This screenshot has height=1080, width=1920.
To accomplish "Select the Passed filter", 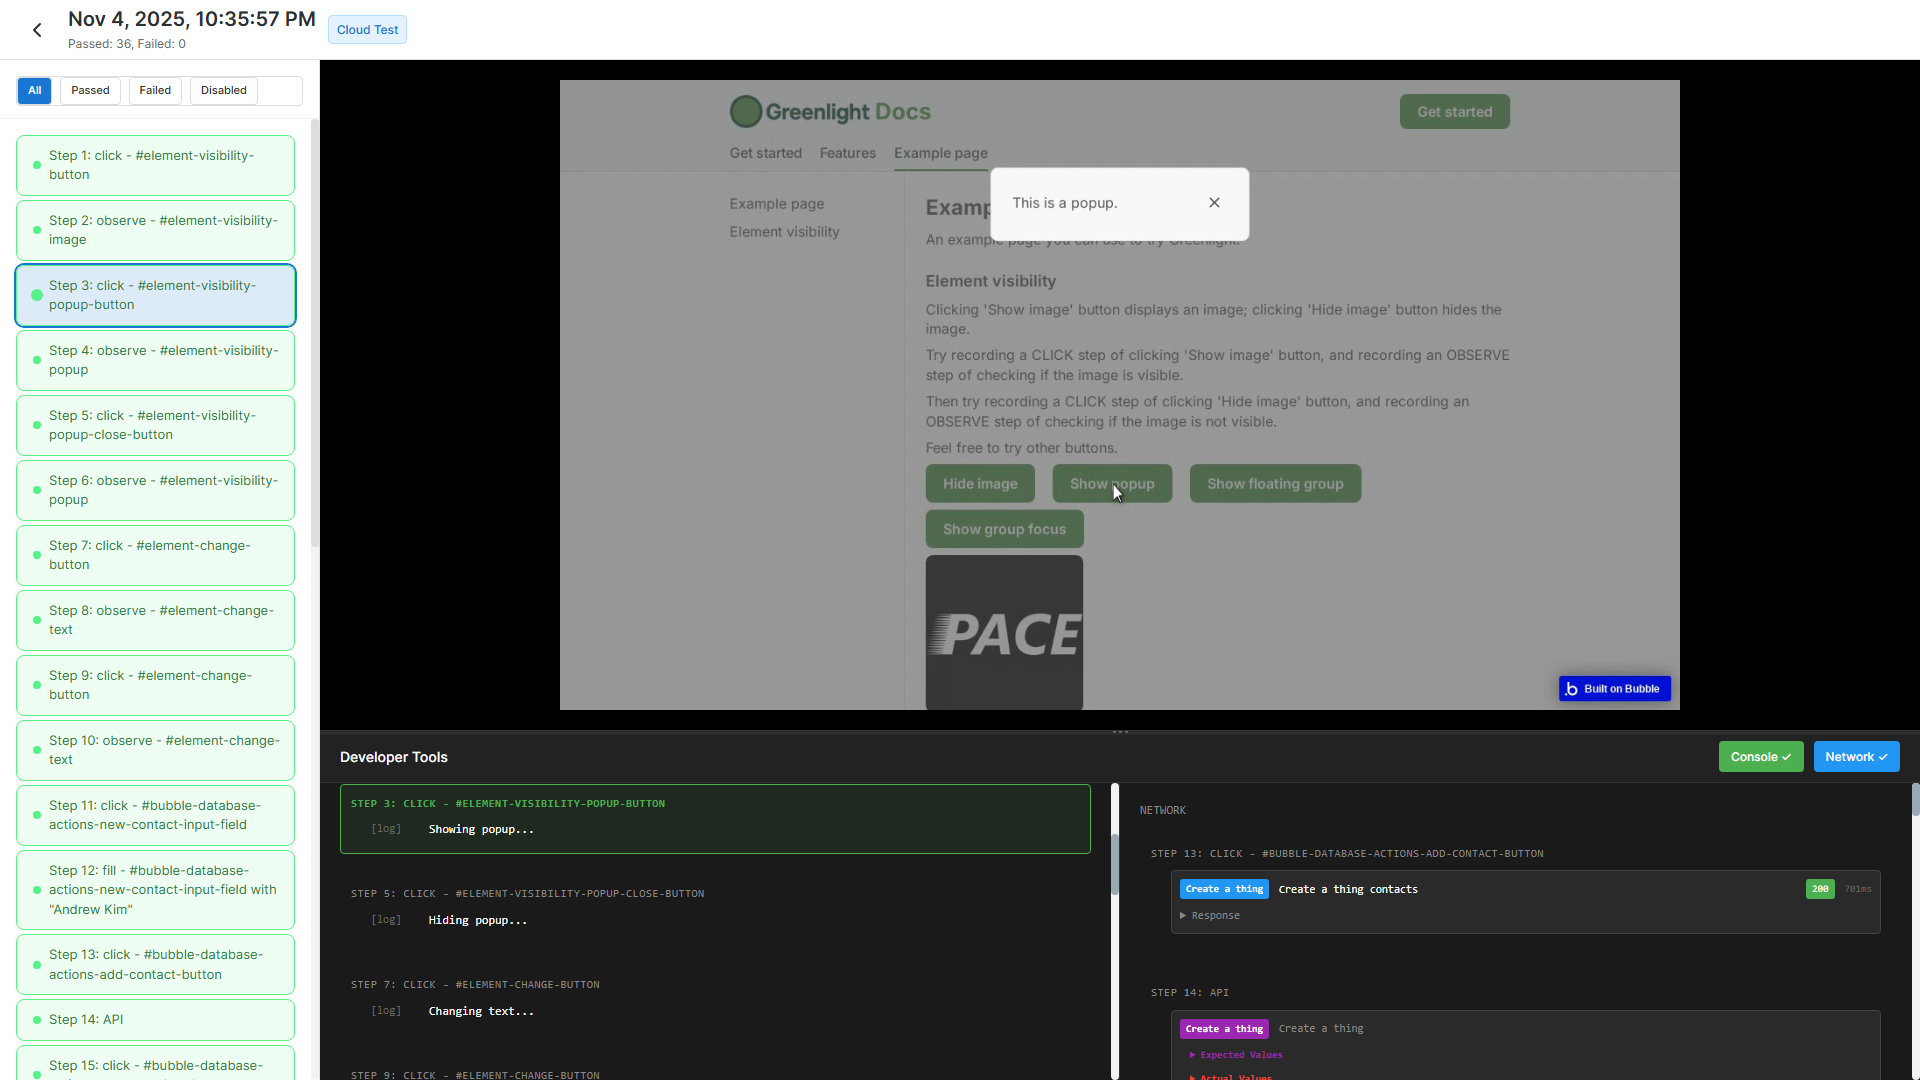I will (90, 91).
